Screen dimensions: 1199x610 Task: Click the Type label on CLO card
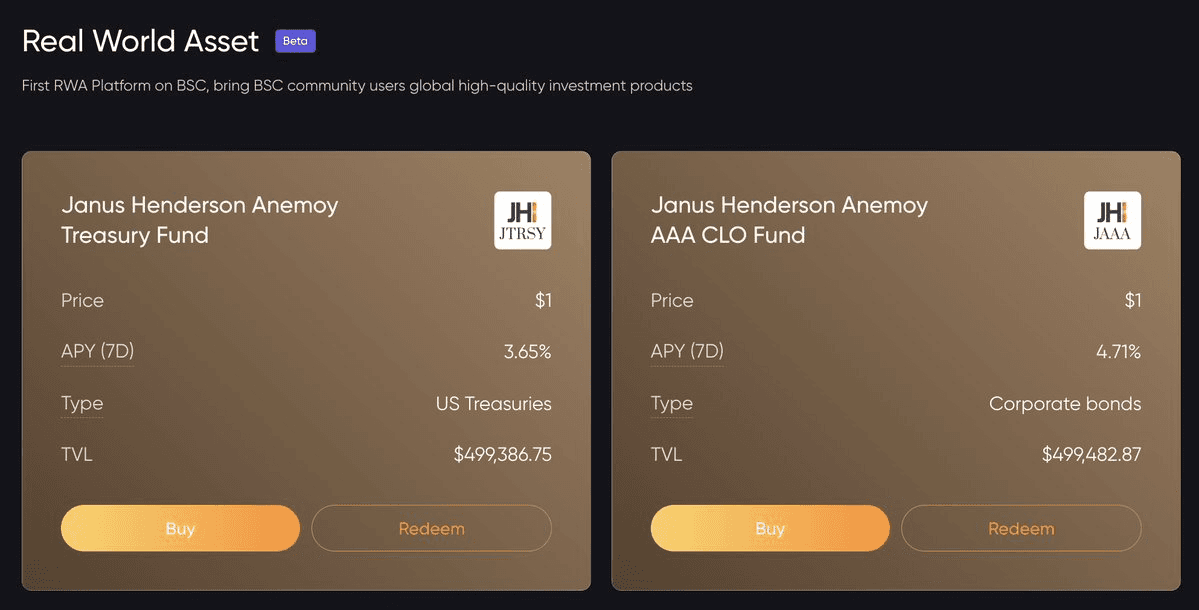pos(672,403)
